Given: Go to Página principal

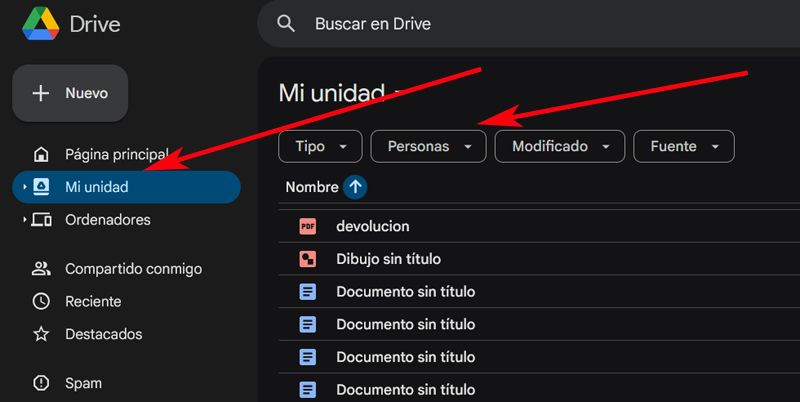Looking at the screenshot, I should click(x=115, y=155).
